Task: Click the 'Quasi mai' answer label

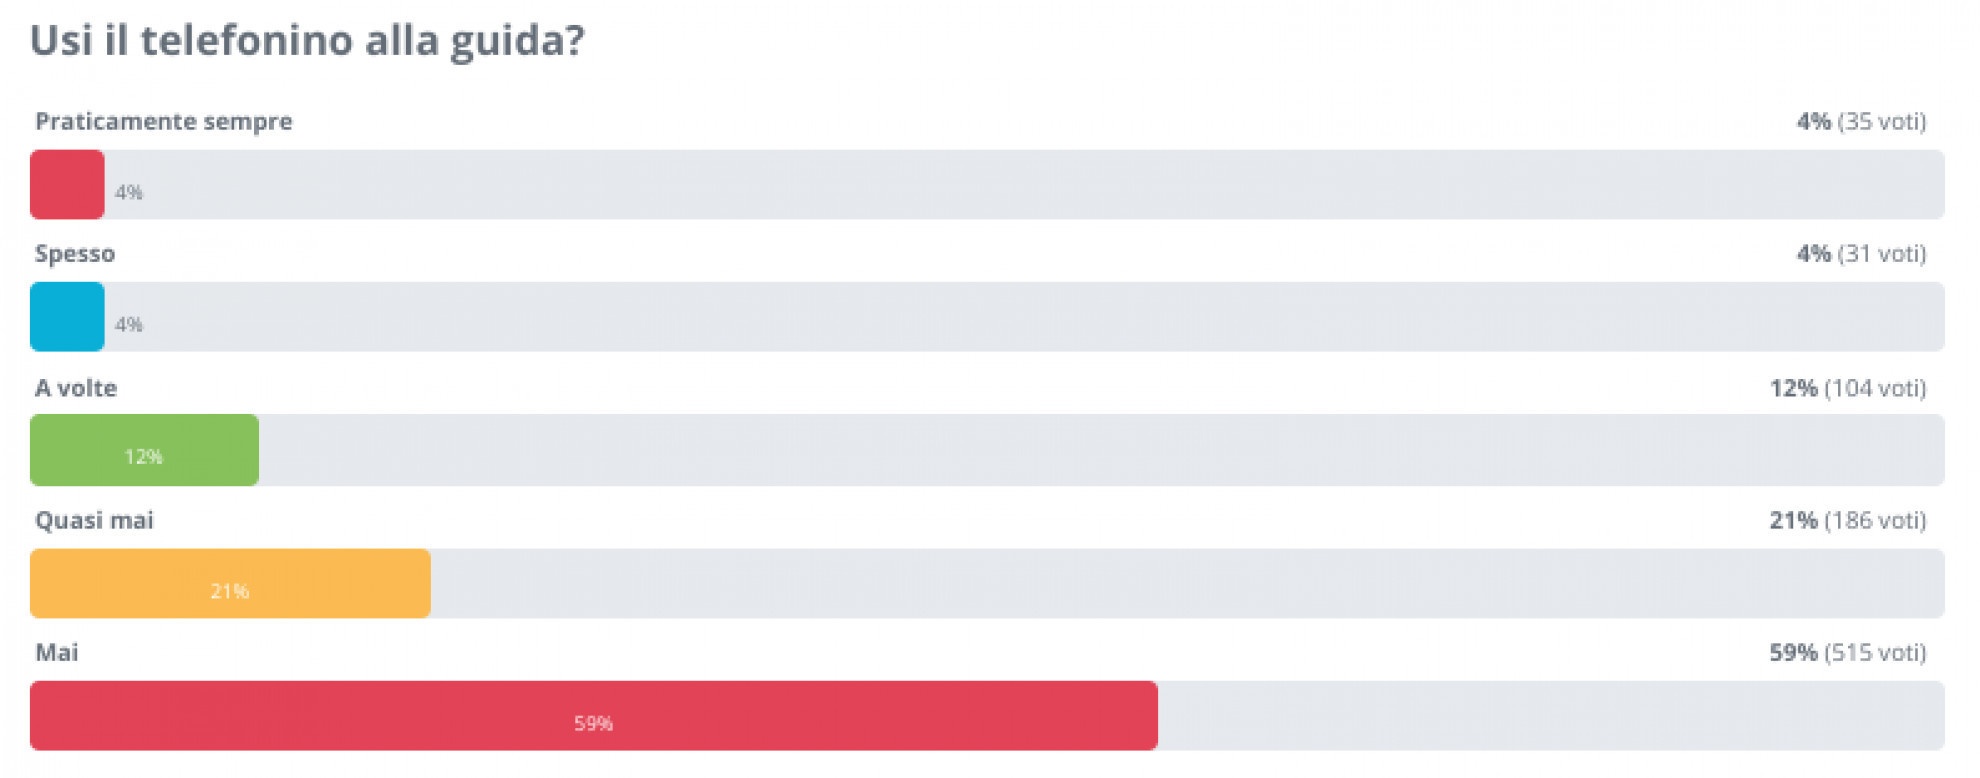Action: 94,520
